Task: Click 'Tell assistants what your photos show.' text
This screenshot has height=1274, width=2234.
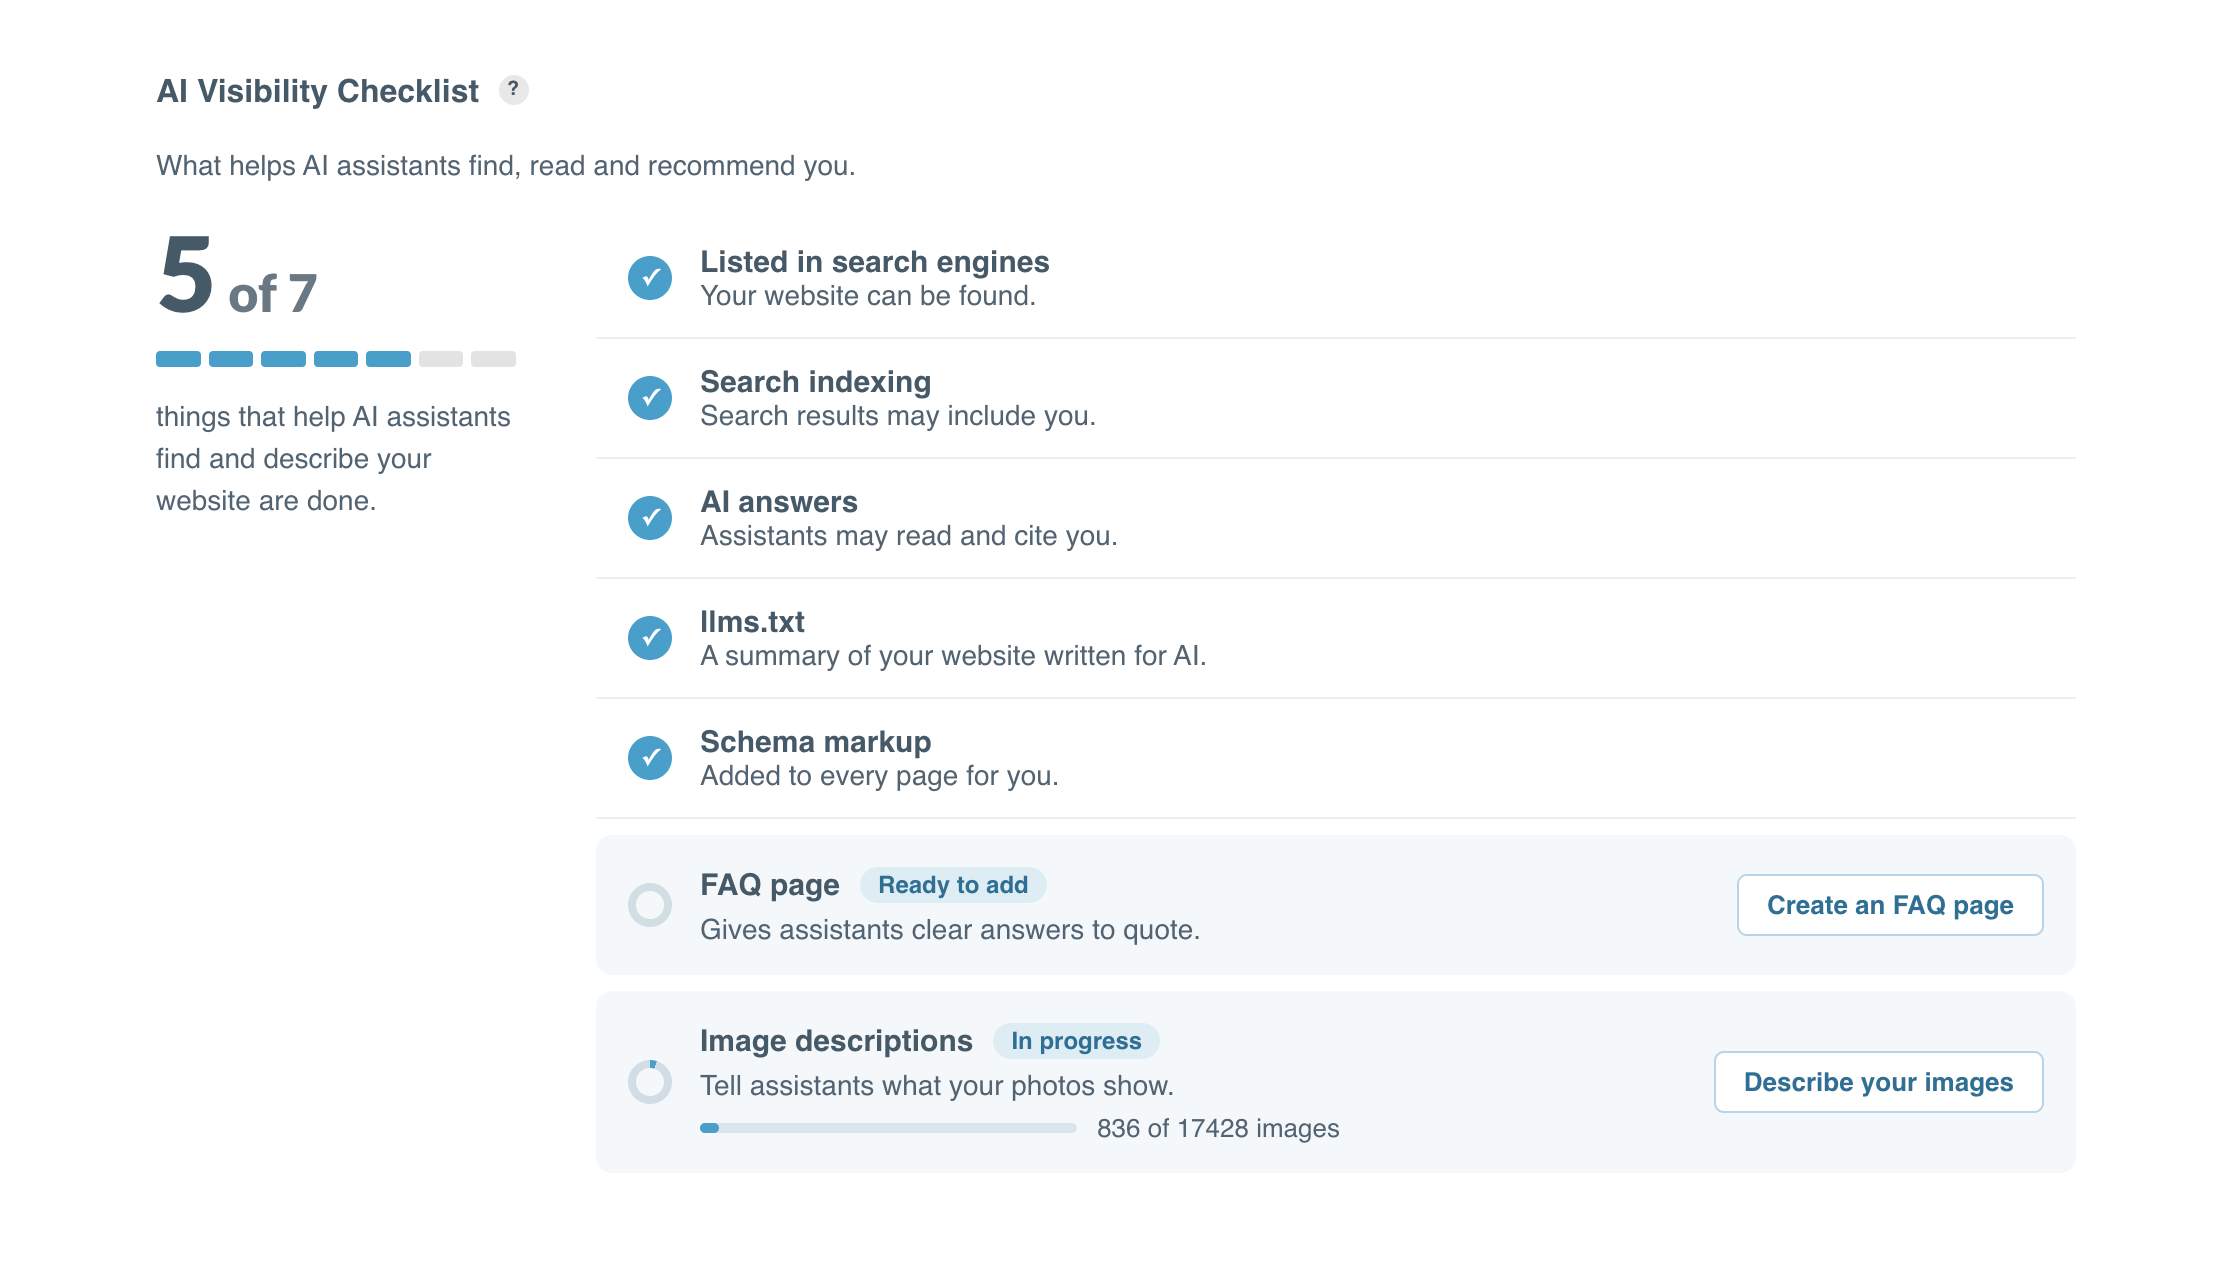Action: tap(937, 1086)
